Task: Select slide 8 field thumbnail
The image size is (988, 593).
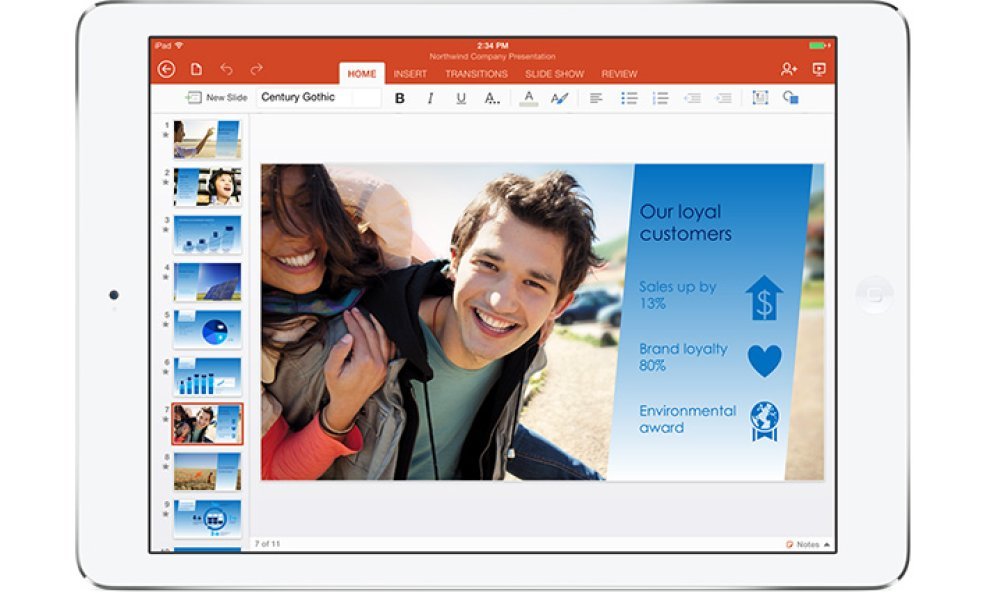Action: click(207, 471)
